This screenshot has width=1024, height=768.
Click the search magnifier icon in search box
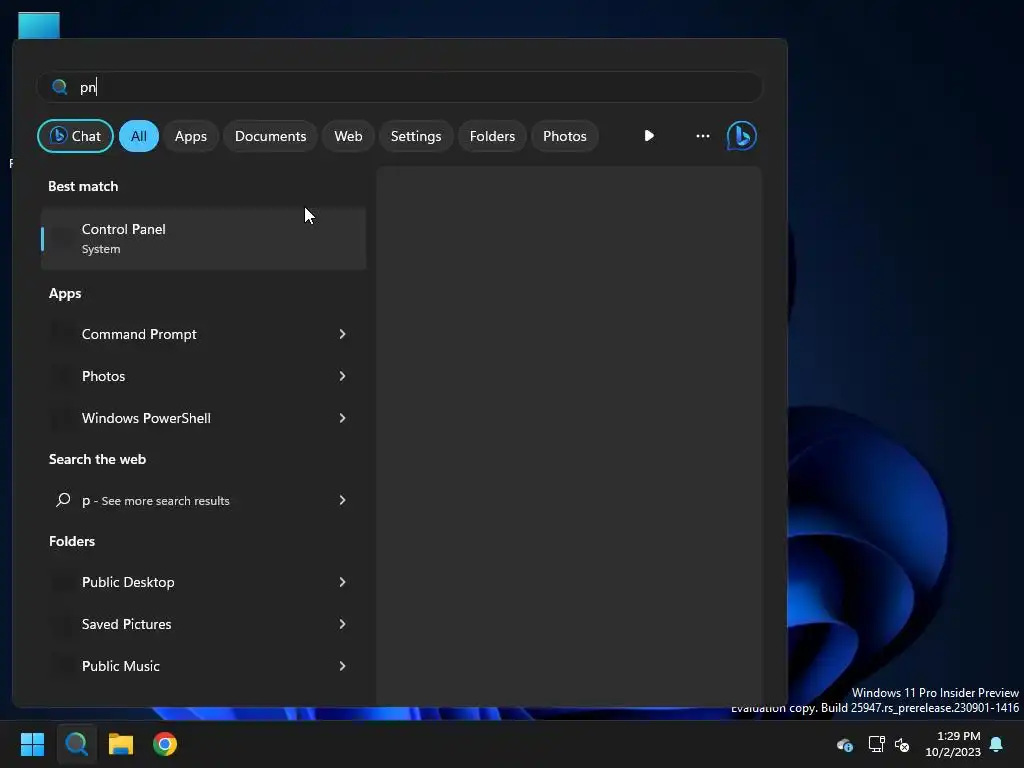(x=59, y=87)
